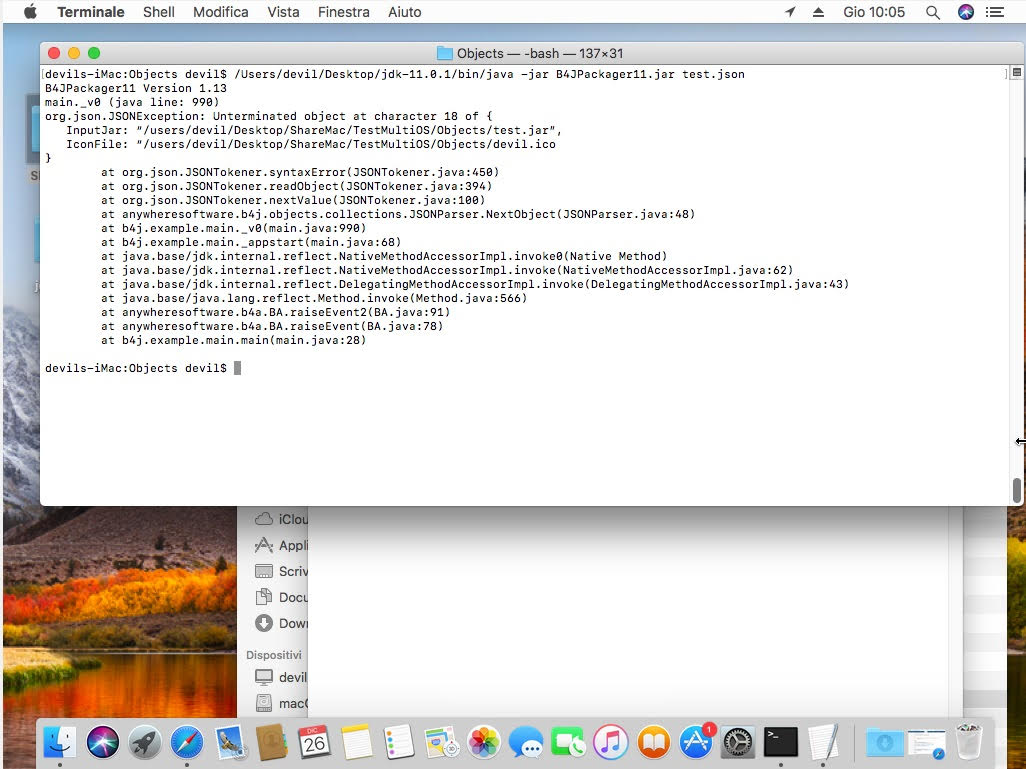
Task: Open Aiuto menu
Action: 404,12
